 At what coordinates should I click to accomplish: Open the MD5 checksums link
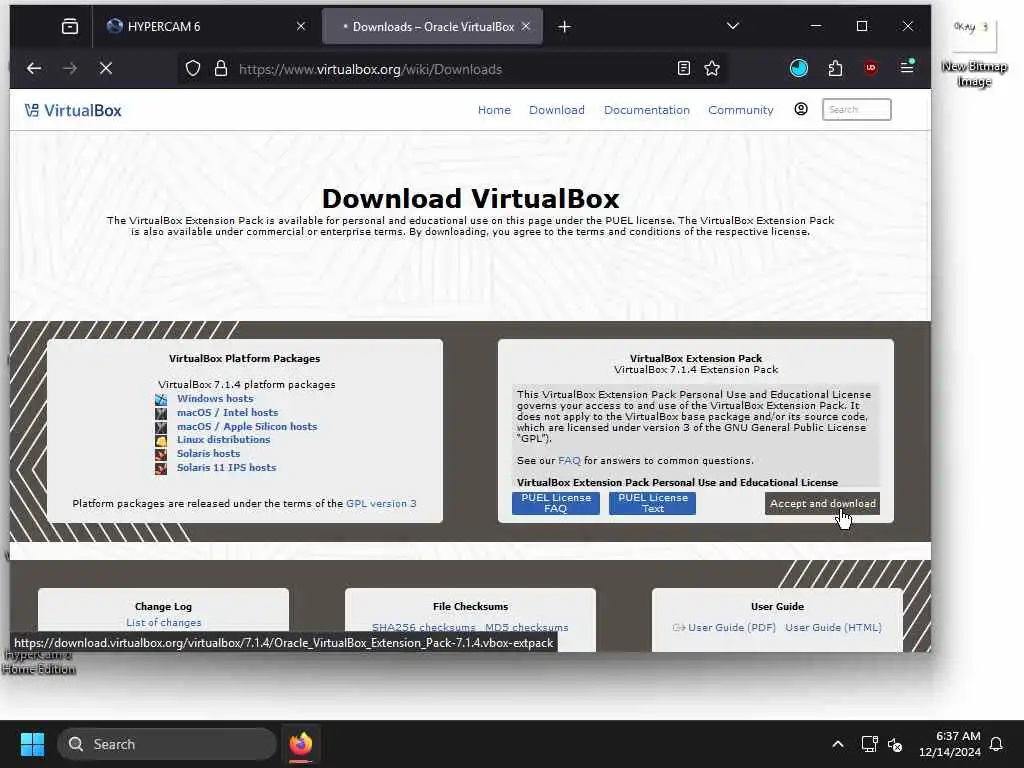coord(526,627)
